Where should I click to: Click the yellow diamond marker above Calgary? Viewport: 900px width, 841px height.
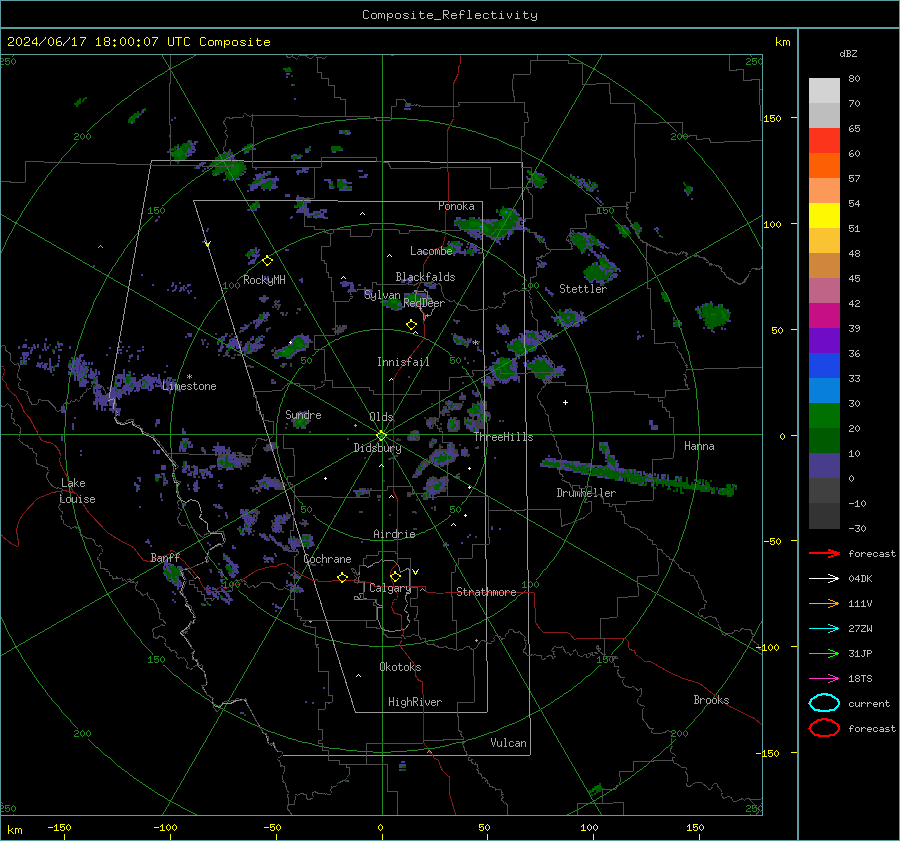pos(395,576)
